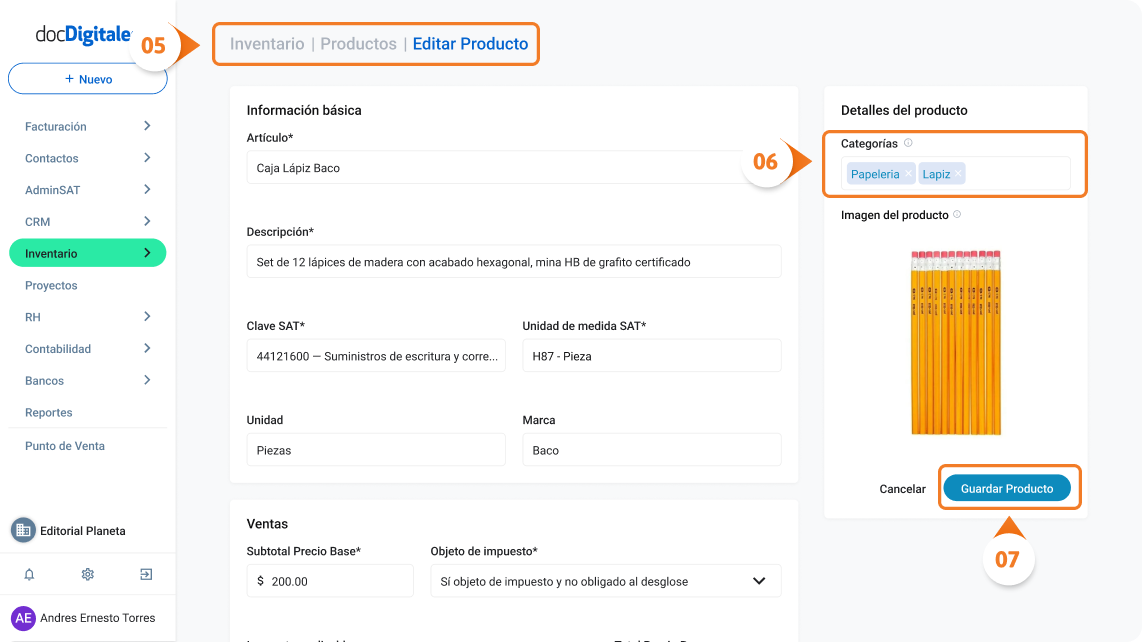Expand the Inventario menu chevron
This screenshot has width=1142, height=642.
[147, 253]
